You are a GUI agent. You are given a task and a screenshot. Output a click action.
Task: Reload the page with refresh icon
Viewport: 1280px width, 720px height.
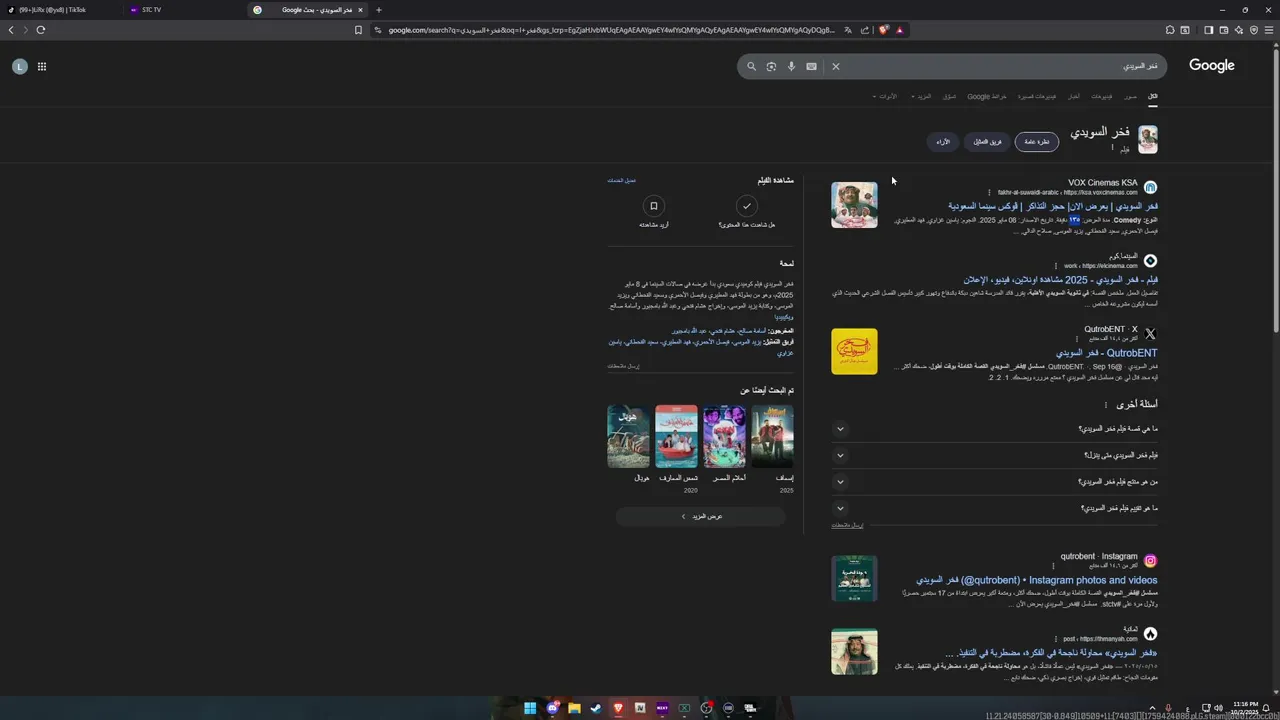coord(41,30)
